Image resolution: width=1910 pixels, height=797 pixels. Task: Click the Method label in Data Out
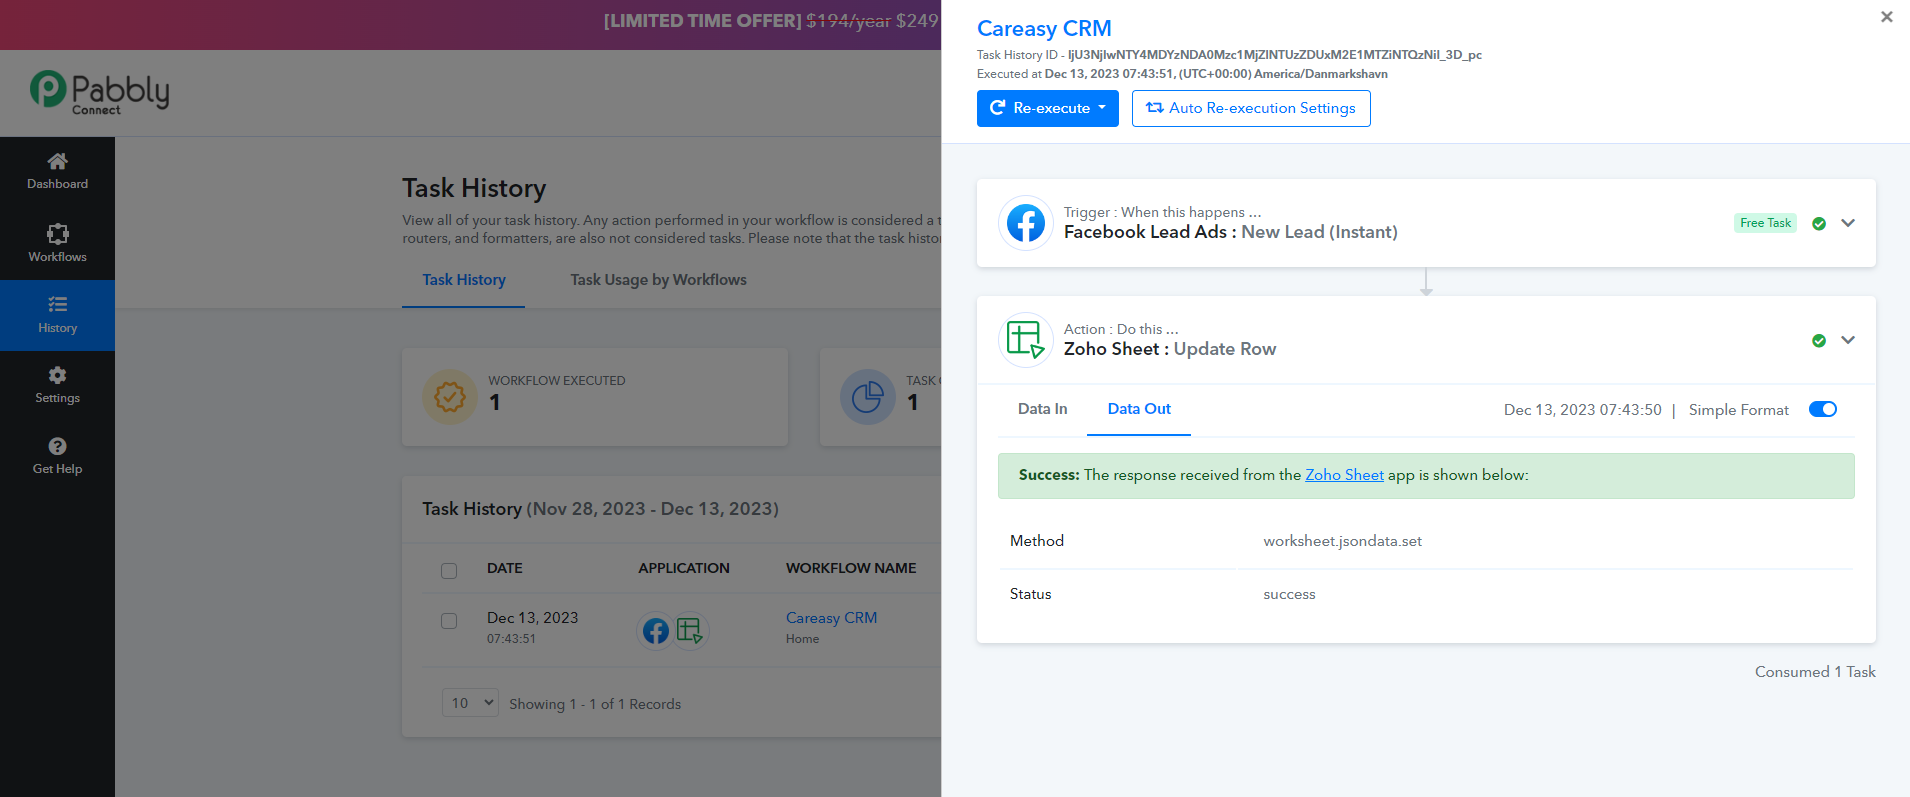[1037, 541]
